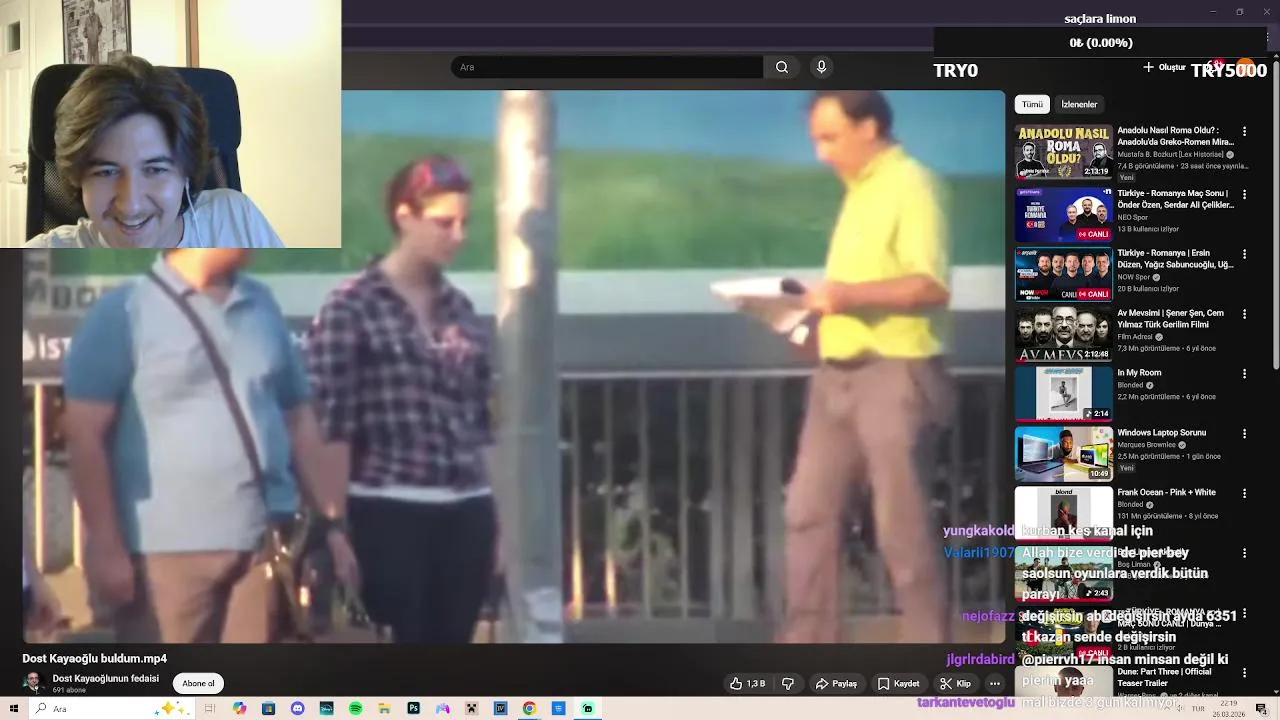Image resolution: width=1280 pixels, height=720 pixels.
Task: Open Marques Brownlee channel name
Action: coord(1147,445)
